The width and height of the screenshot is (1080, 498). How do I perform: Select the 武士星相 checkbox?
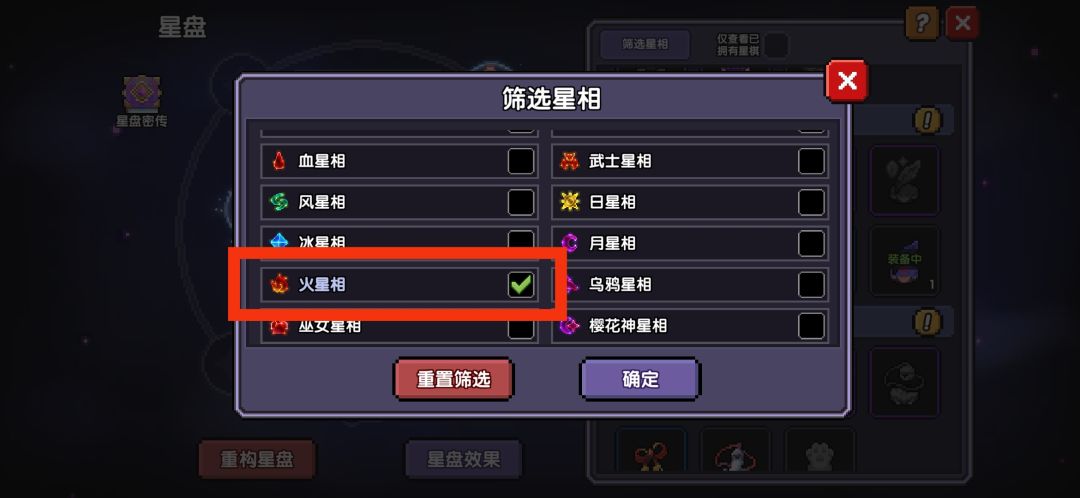coord(811,161)
